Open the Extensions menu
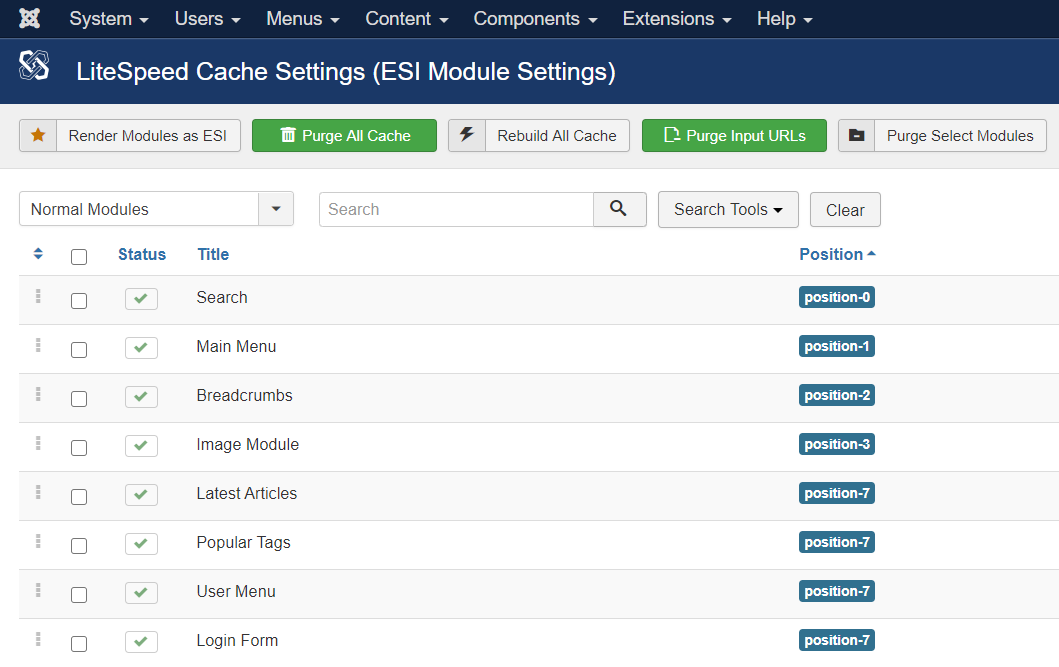Image resolution: width=1059 pixels, height=667 pixels. click(x=677, y=19)
